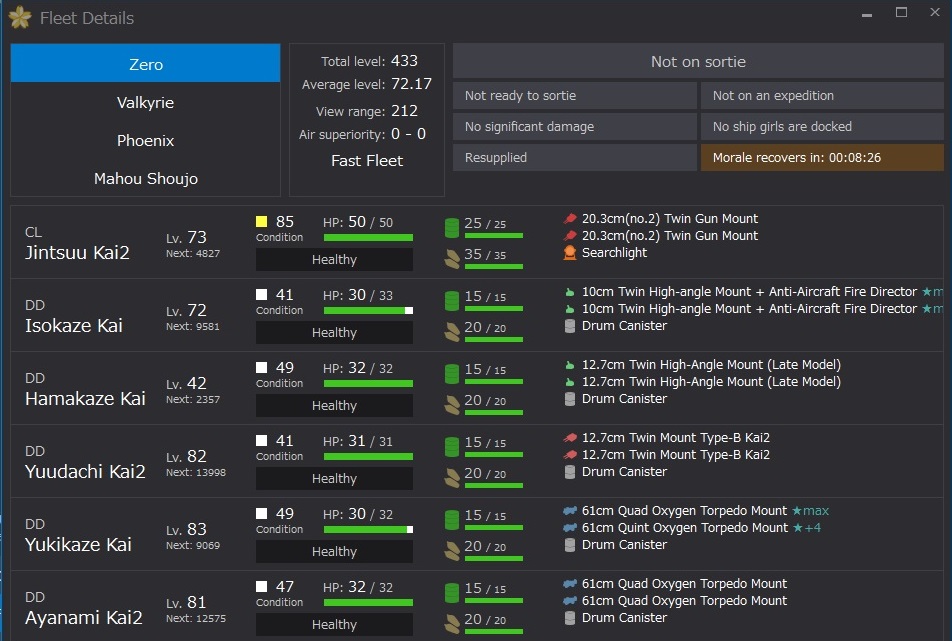This screenshot has width=952, height=641.
Task: Click Jintsuu's green fuel drum icon
Action: tap(452, 228)
